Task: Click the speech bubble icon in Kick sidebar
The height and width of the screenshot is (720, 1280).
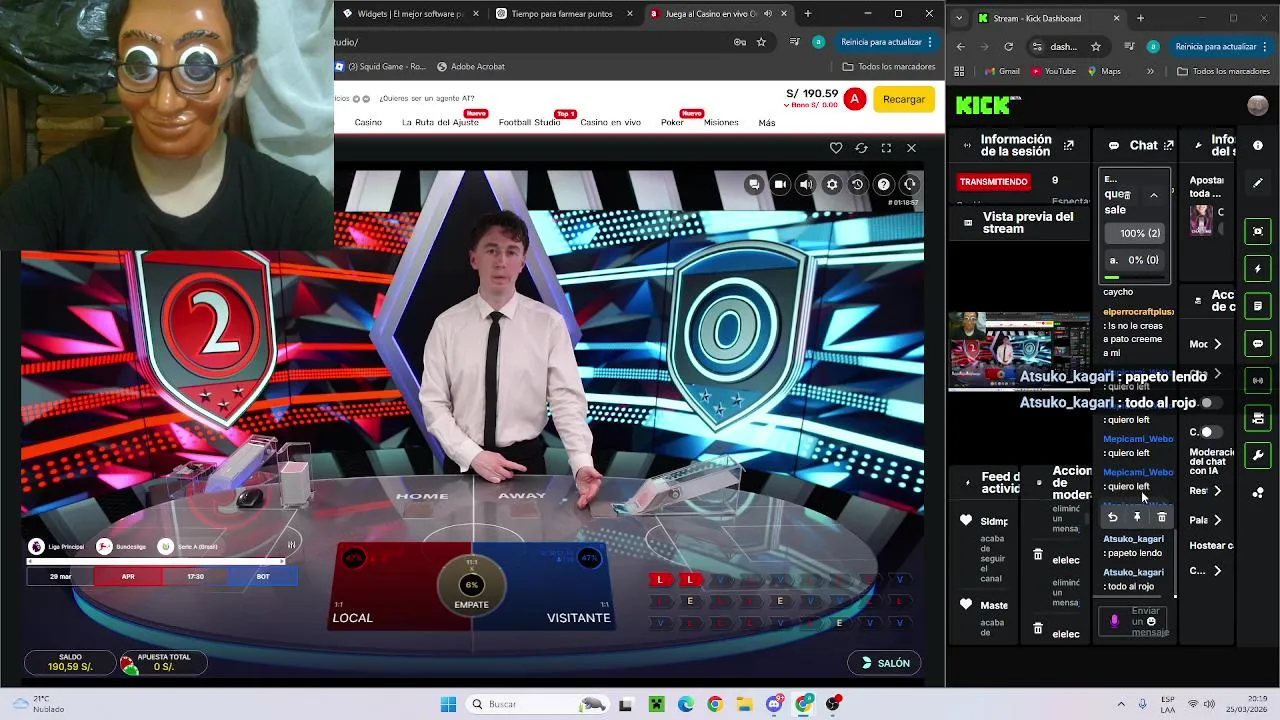Action: pyautogui.click(x=1258, y=343)
